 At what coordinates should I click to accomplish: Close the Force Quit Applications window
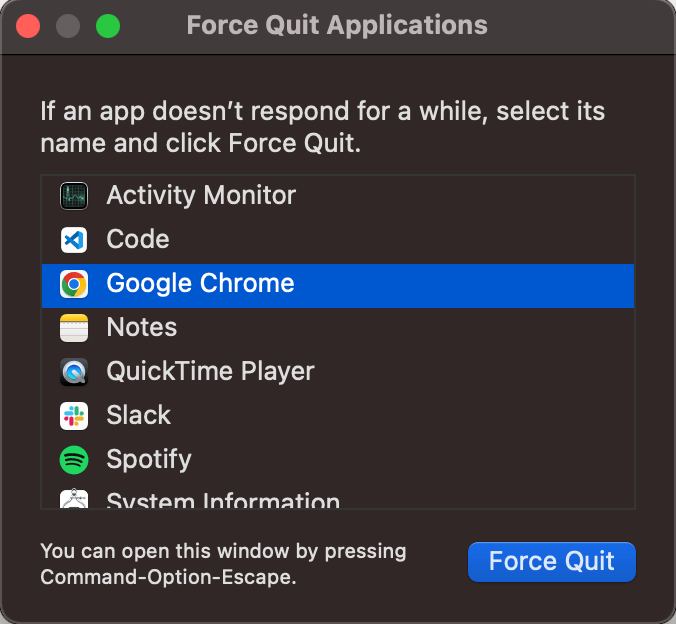[28, 26]
